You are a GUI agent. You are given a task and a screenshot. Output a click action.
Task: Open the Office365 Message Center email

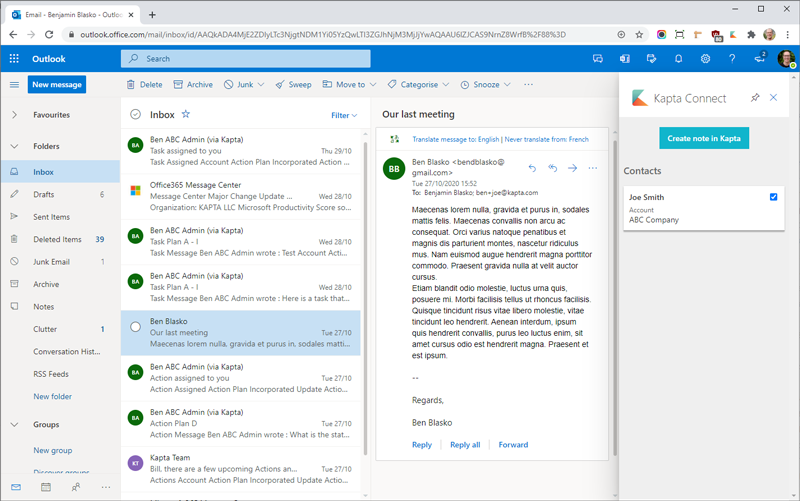(241, 196)
